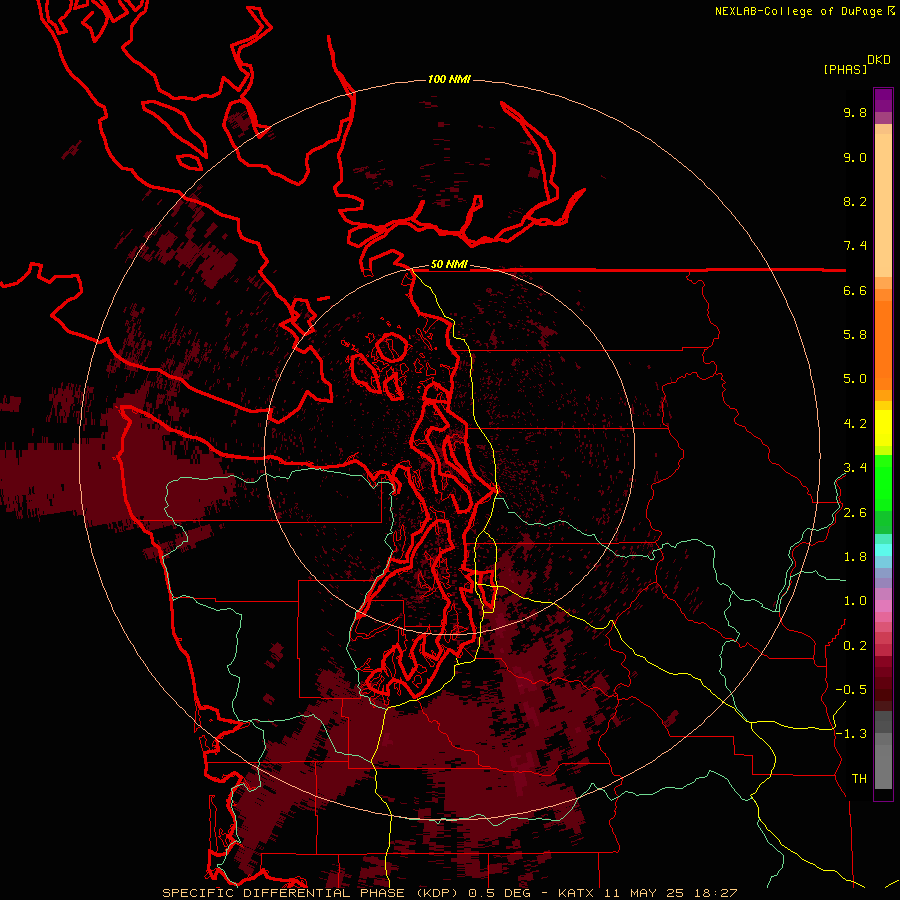Viewport: 900px width, 900px height.
Task: Click the 50 NMI range ring label
Action: [449, 265]
